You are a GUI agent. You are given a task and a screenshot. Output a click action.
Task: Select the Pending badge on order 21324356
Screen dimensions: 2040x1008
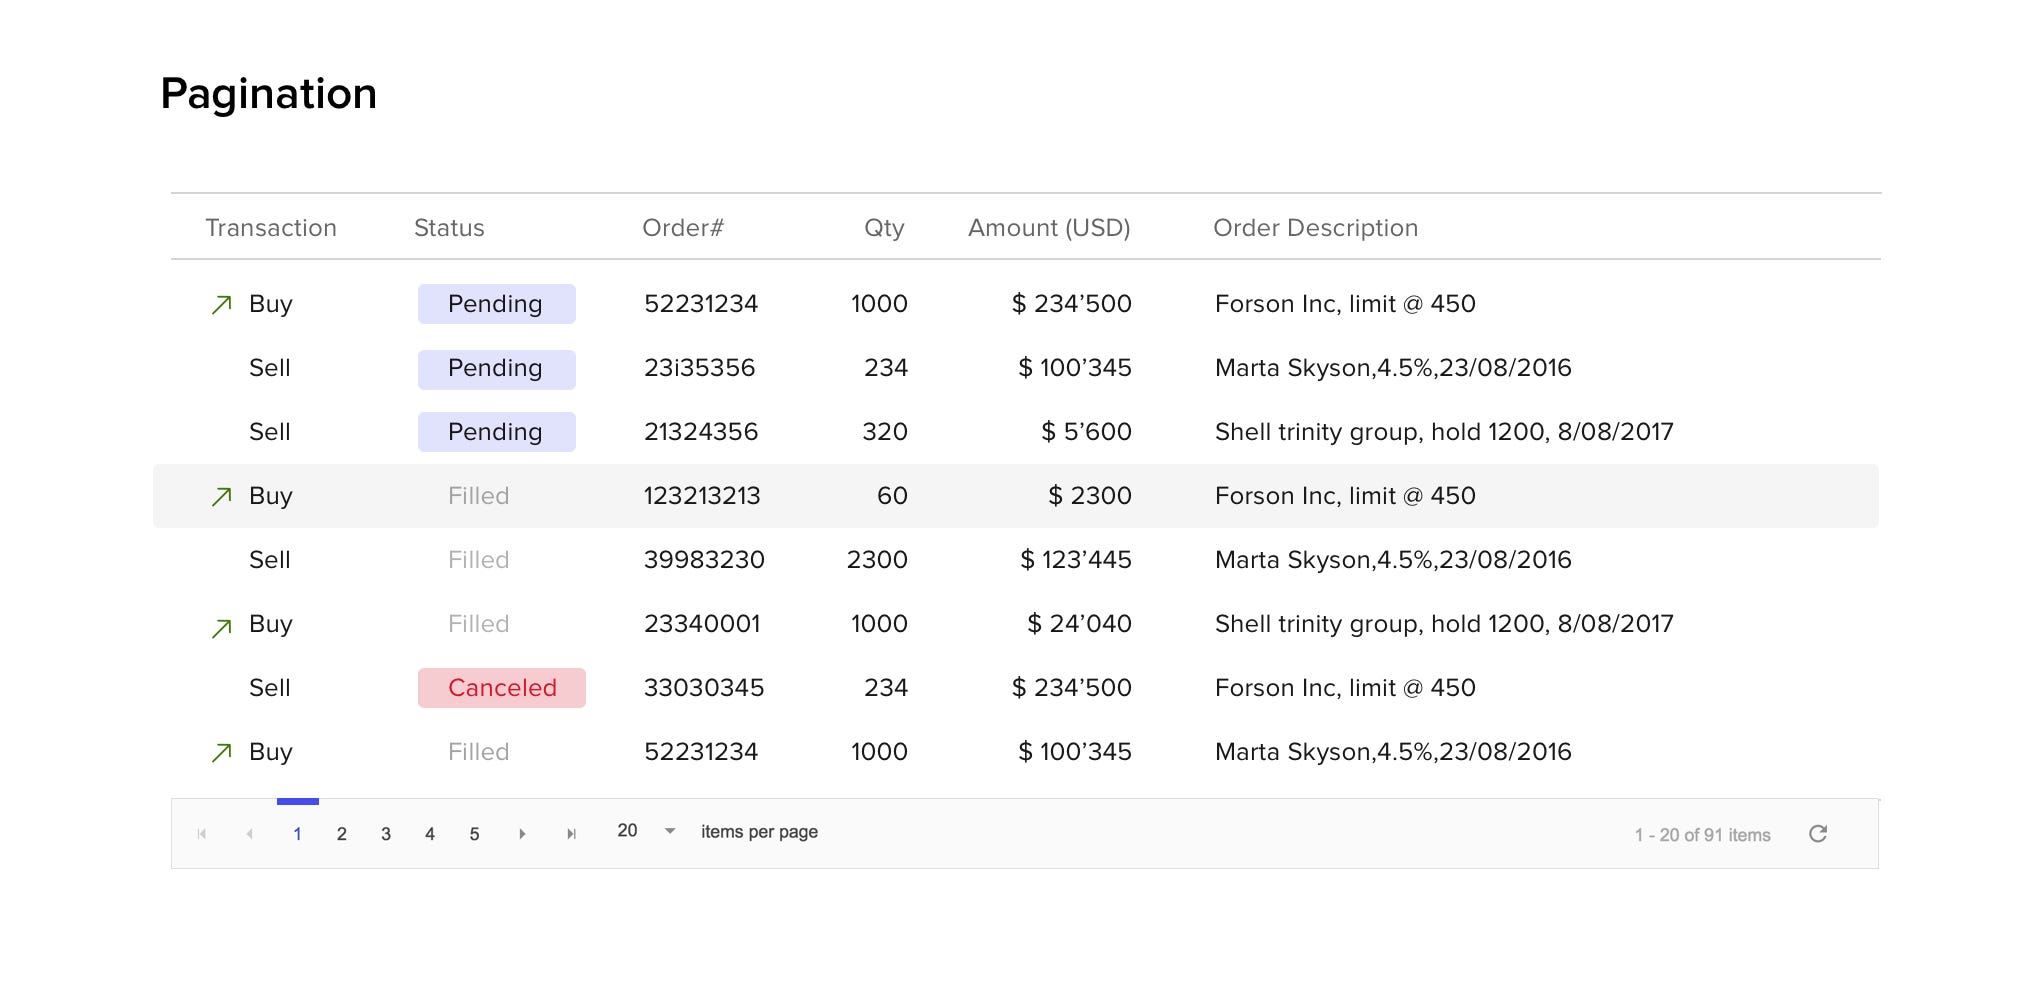[496, 432]
